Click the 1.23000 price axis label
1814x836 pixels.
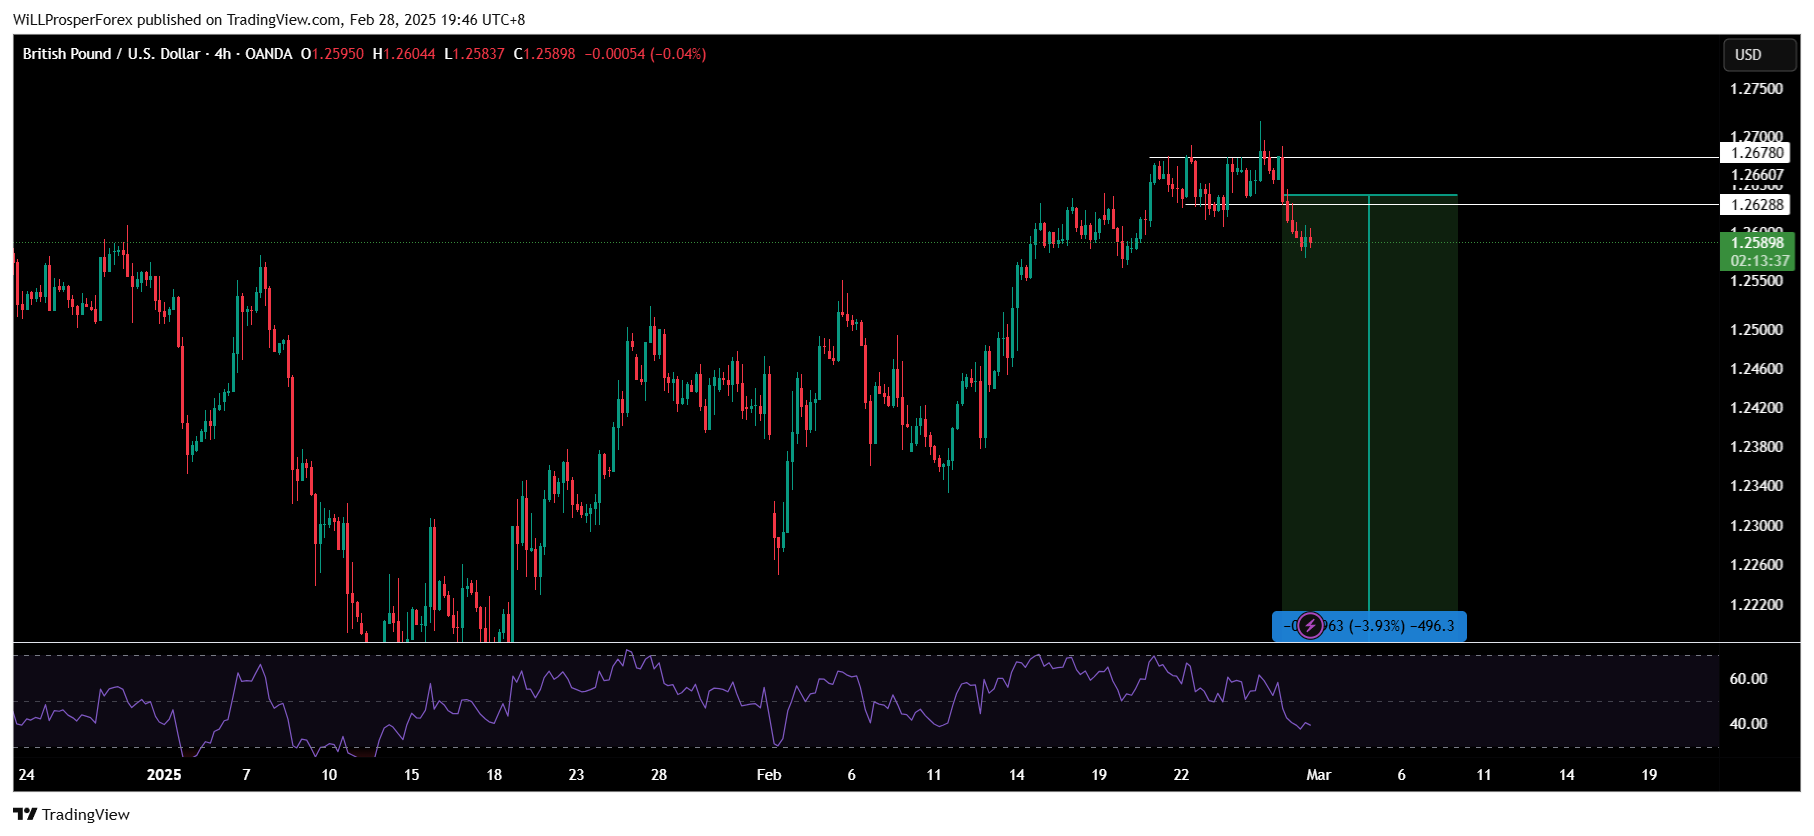tap(1756, 526)
